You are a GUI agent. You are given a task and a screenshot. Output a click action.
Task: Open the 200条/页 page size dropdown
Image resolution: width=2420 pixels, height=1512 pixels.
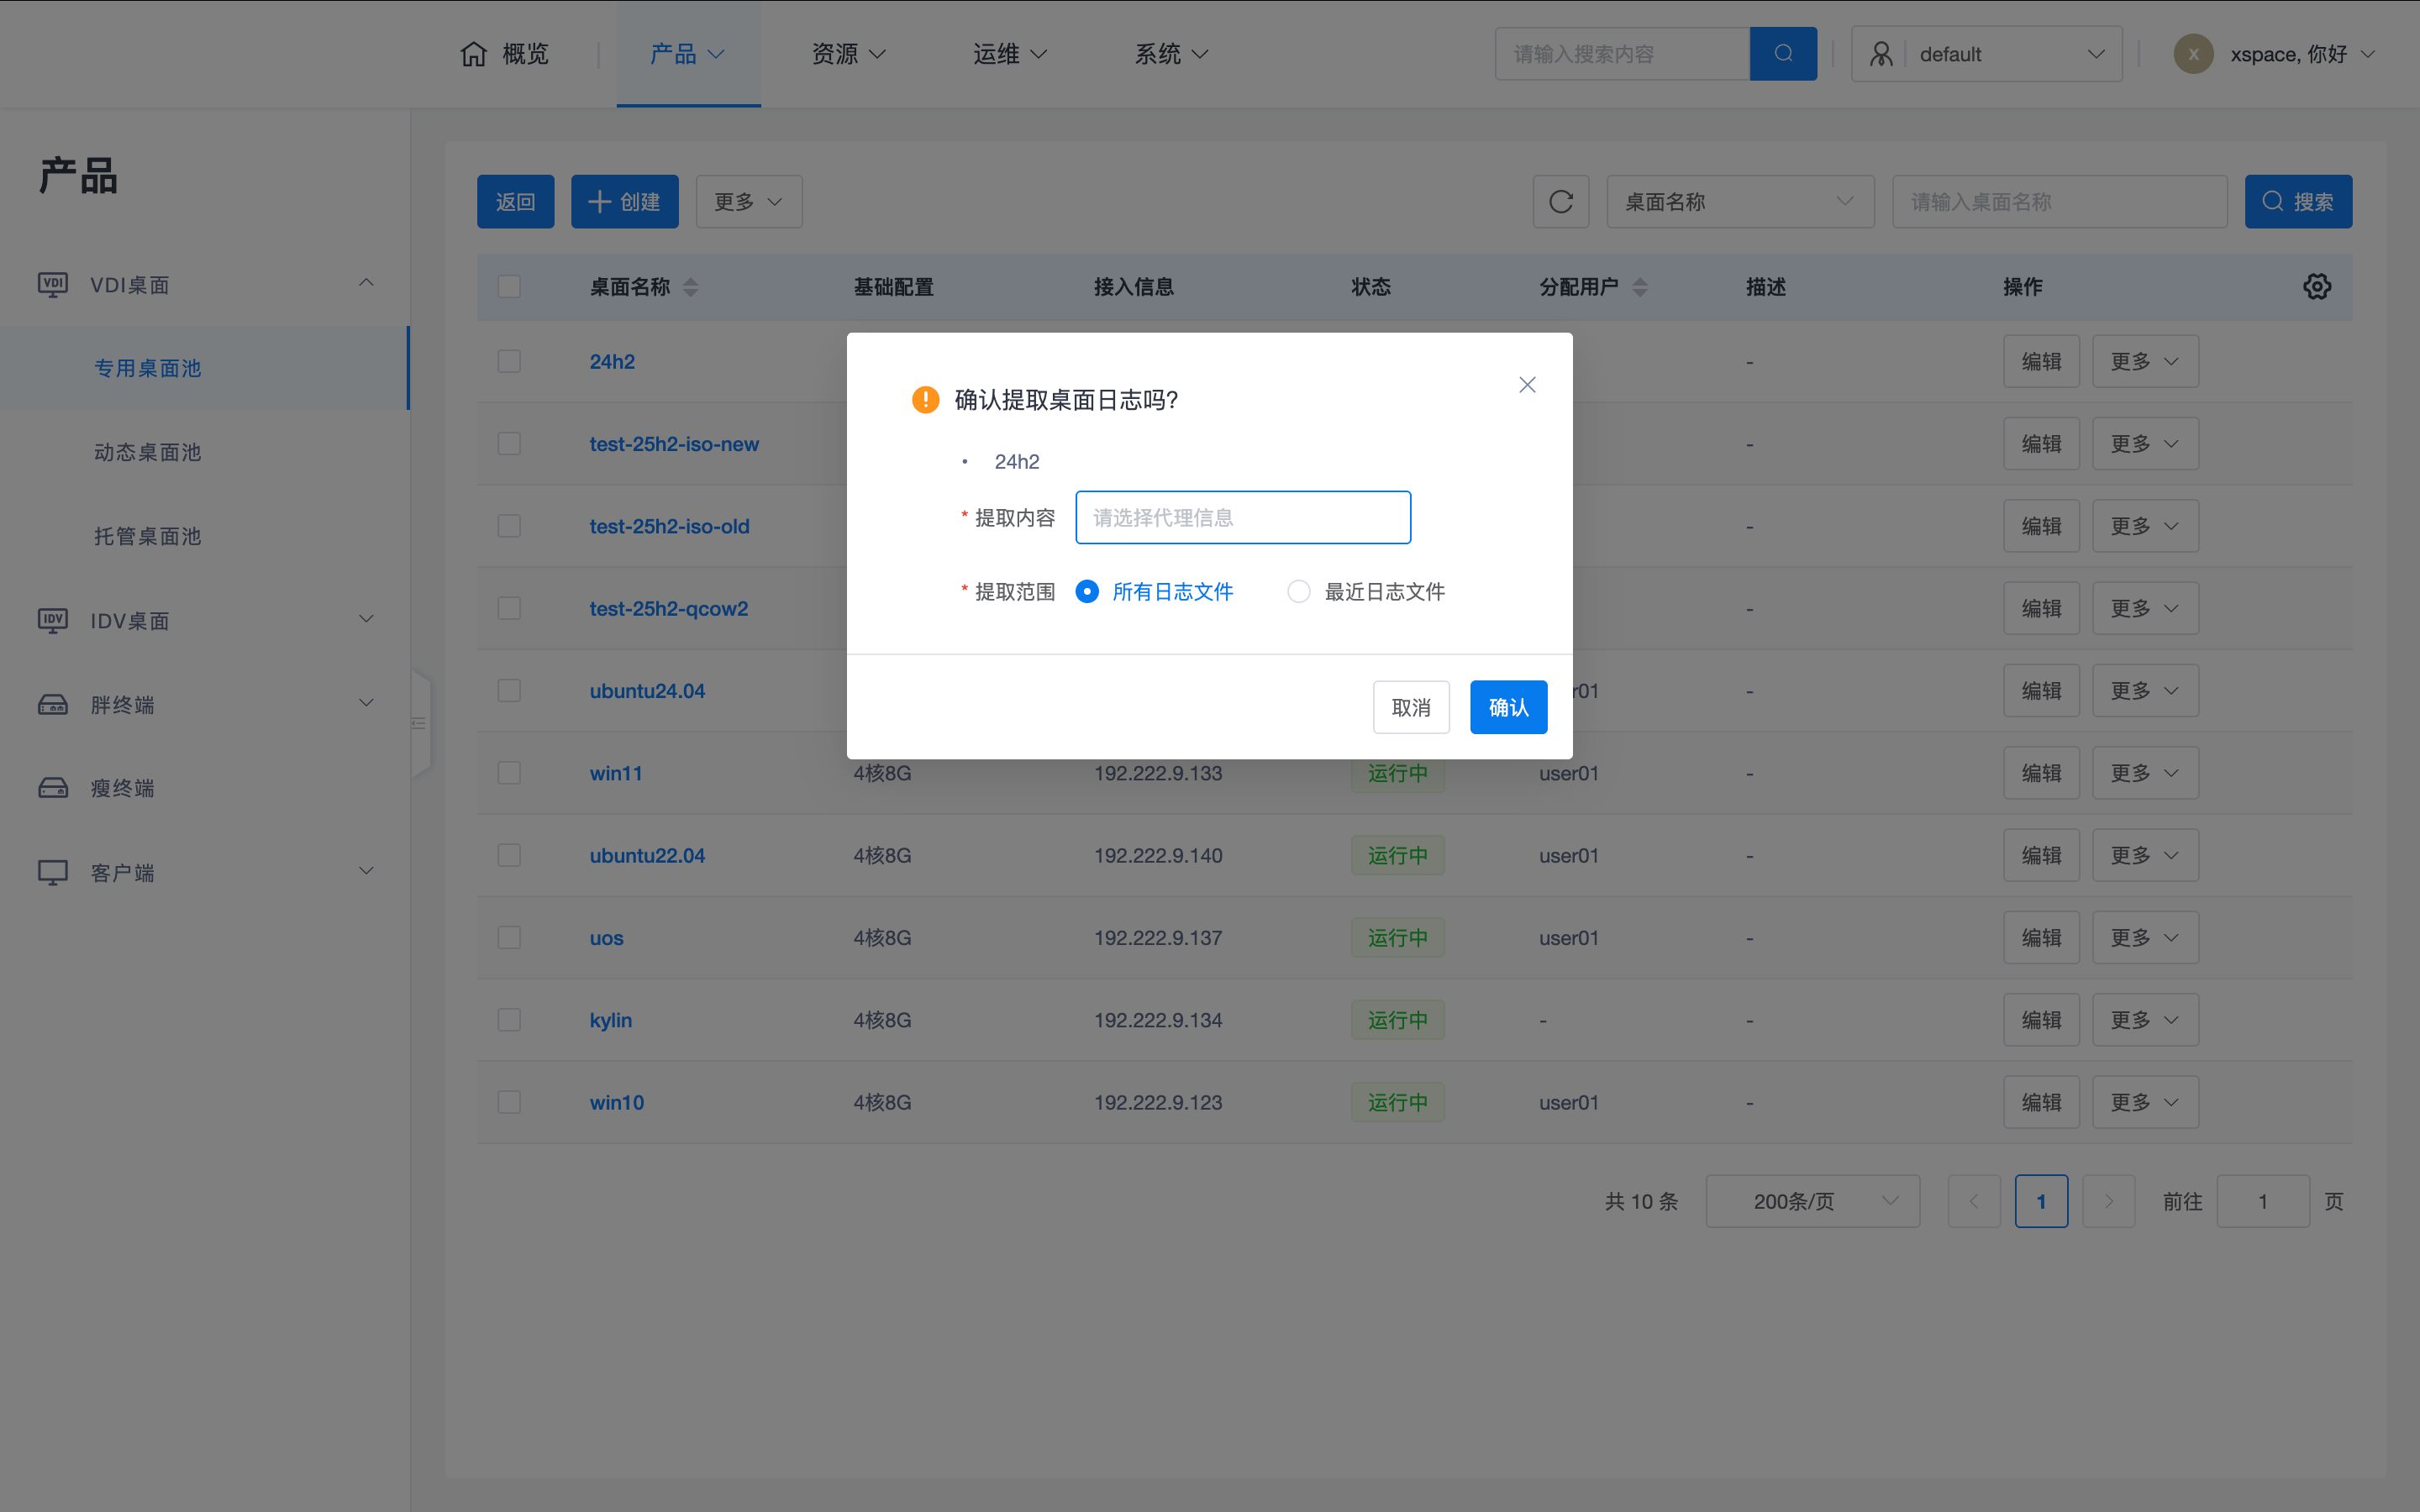1811,1201
